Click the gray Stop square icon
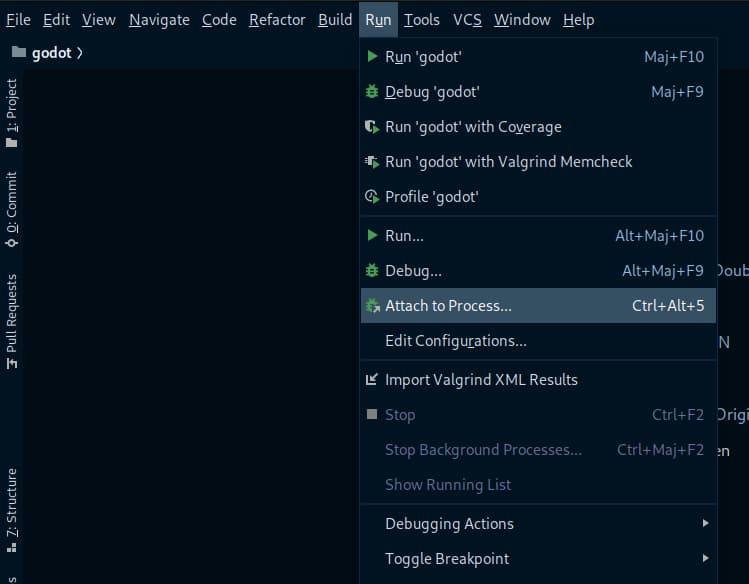Image resolution: width=749 pixels, height=584 pixels. tap(372, 414)
